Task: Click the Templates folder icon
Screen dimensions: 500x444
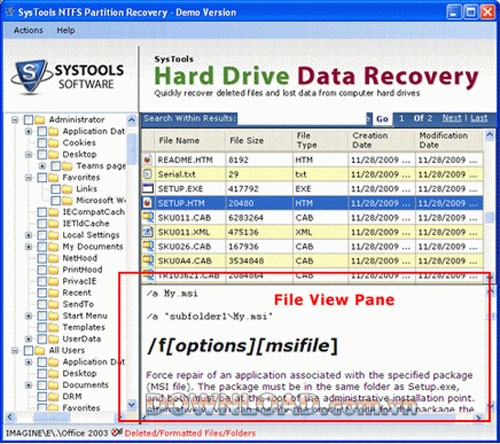Action: click(x=53, y=327)
